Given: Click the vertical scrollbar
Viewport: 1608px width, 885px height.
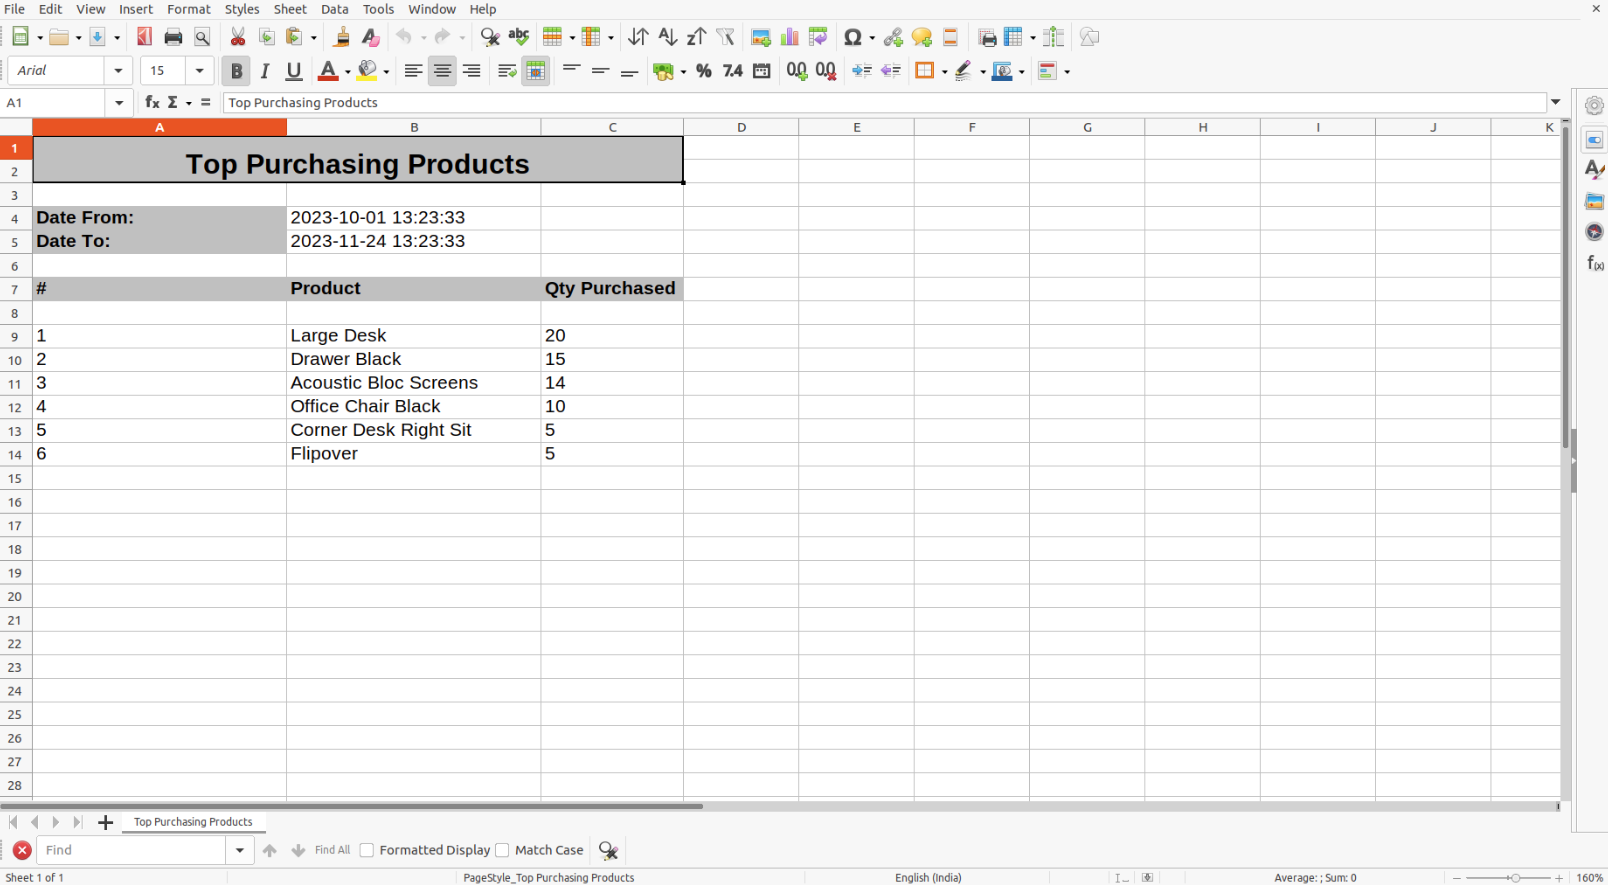Looking at the screenshot, I should pos(1565,288).
